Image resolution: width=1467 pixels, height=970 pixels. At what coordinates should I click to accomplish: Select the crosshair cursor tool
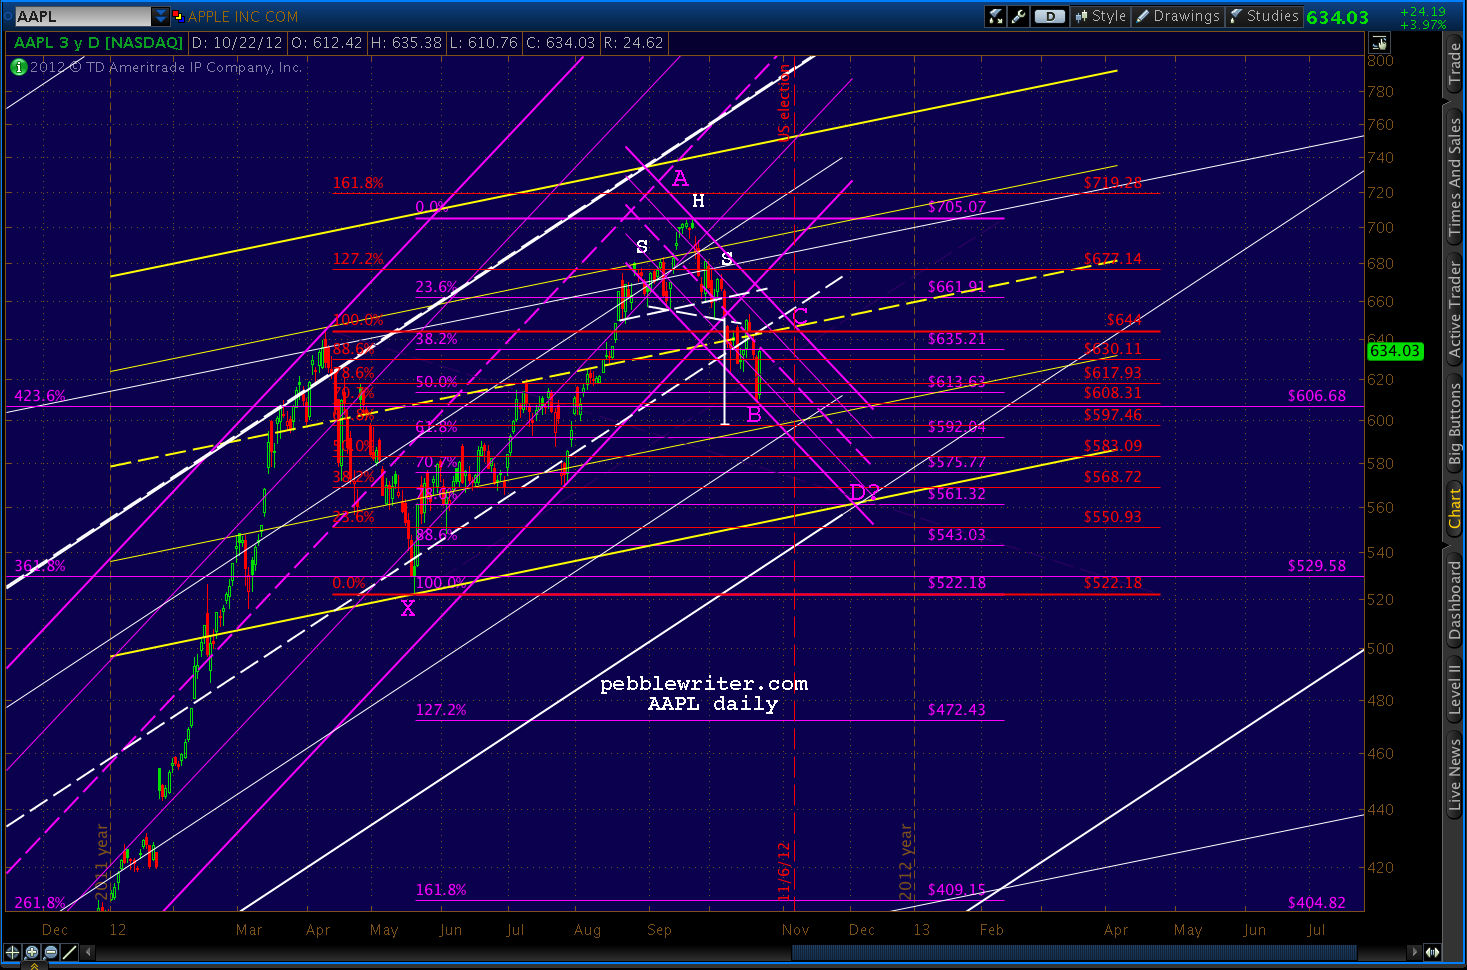13,952
